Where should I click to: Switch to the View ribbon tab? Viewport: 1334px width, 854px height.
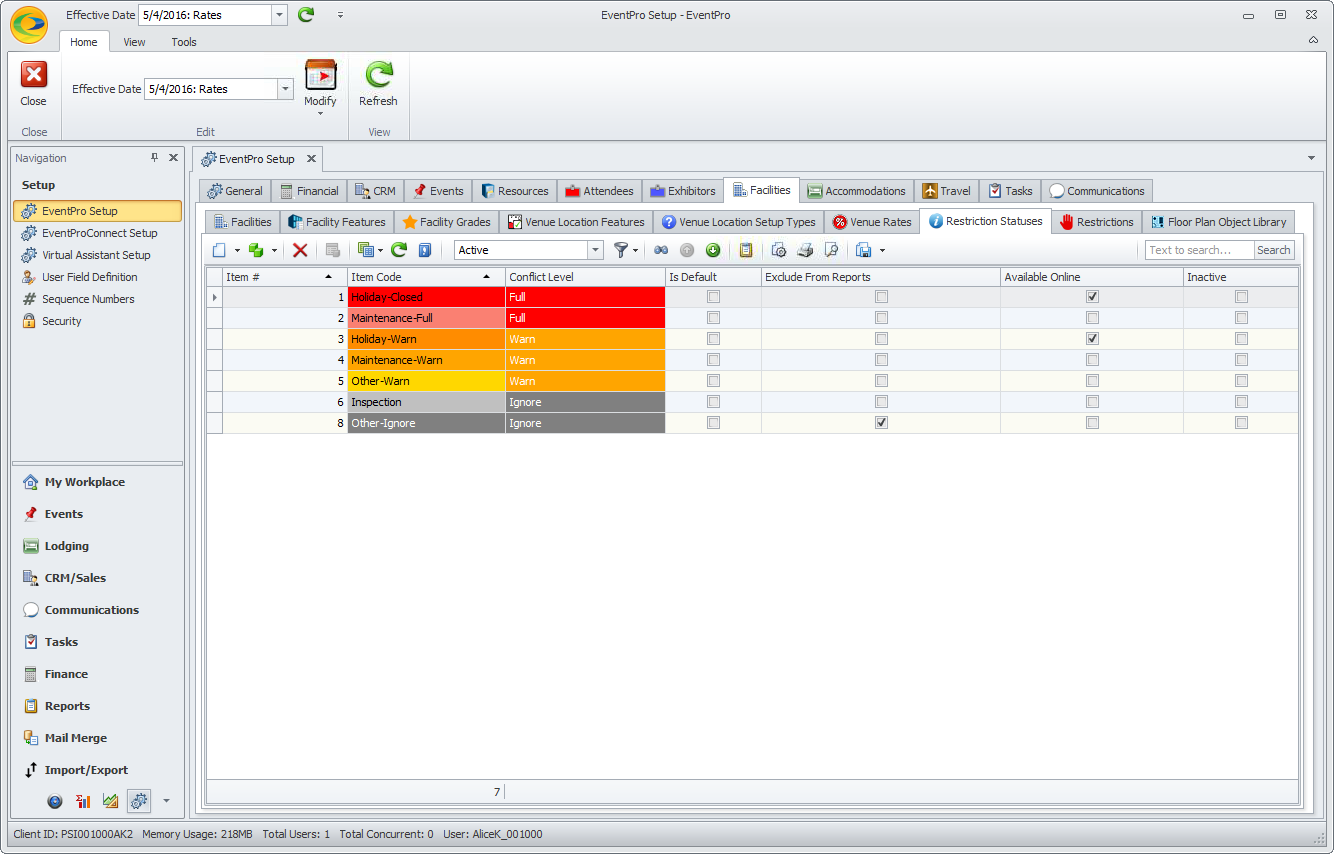tap(134, 42)
